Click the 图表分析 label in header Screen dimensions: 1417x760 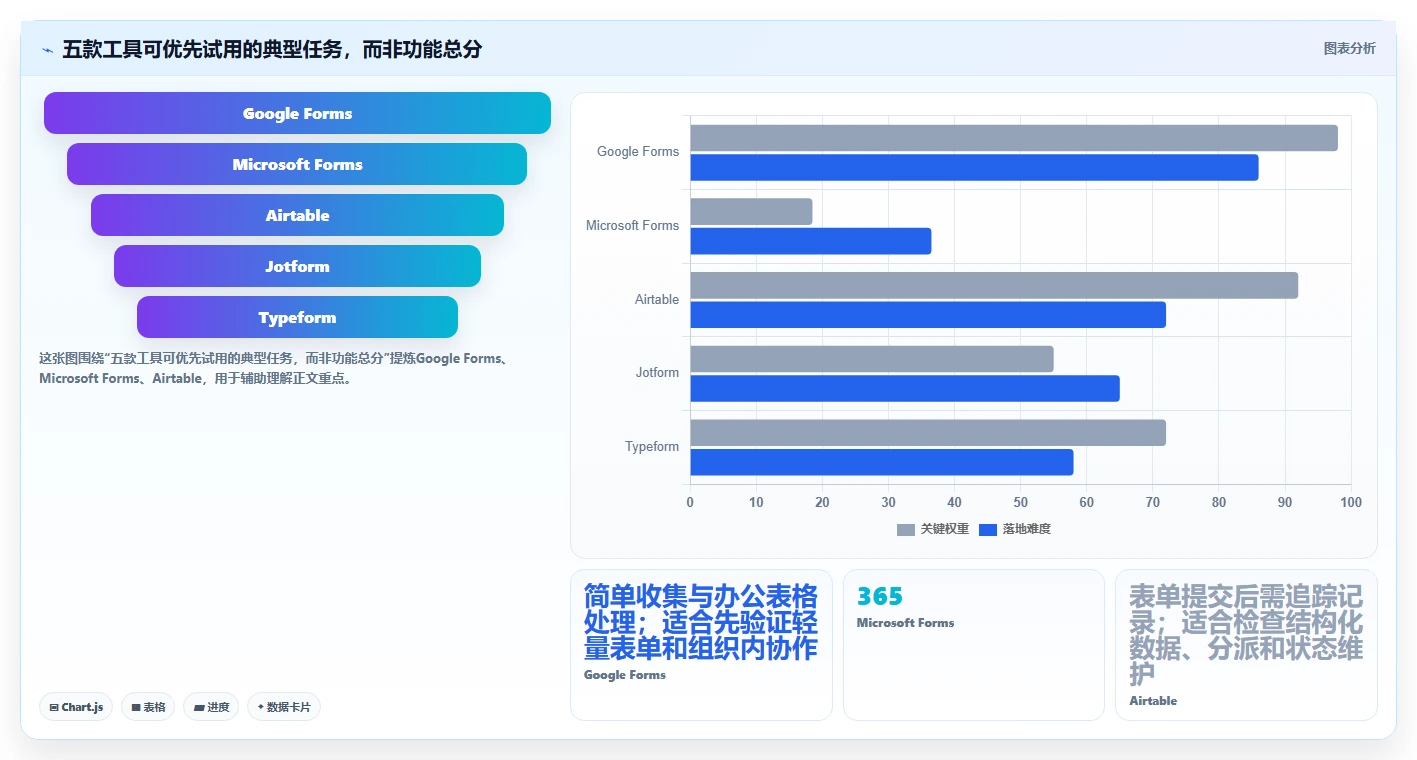(1349, 48)
